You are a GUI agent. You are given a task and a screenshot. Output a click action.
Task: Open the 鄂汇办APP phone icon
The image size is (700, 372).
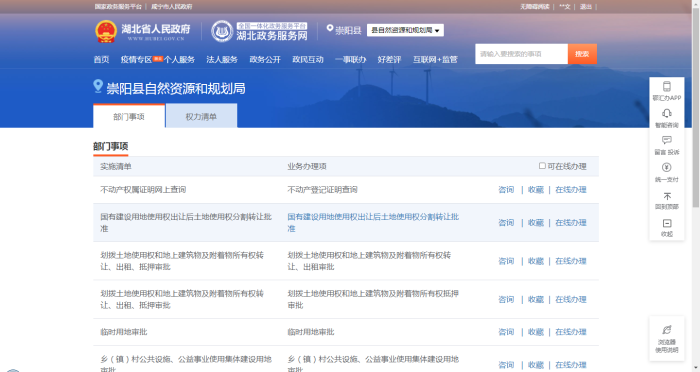667,87
